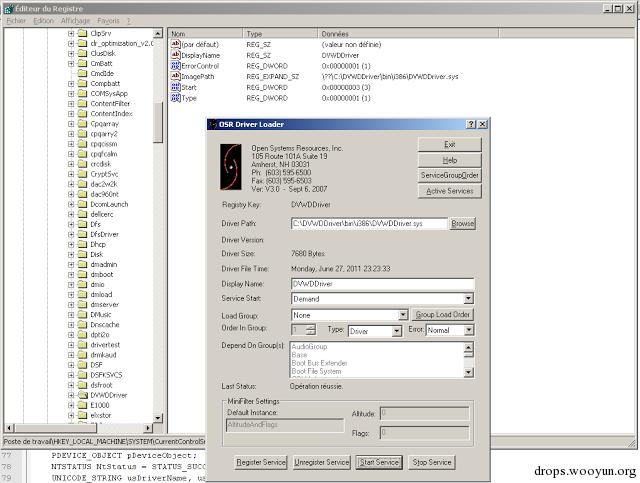Open the Load Group combo box arrow
The width and height of the screenshot is (640, 483).
click(403, 315)
